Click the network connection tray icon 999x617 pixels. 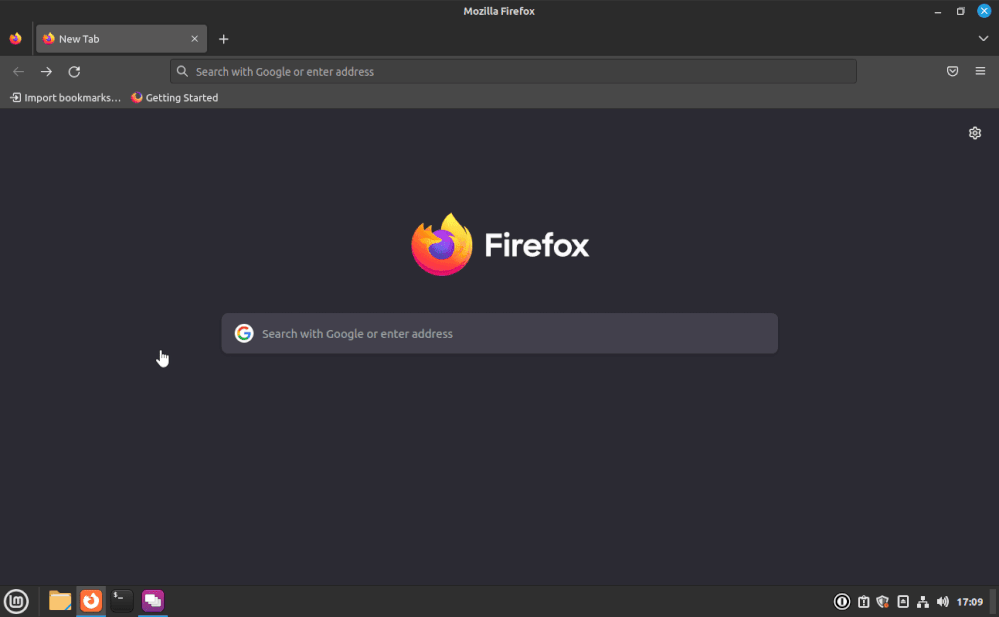923,602
